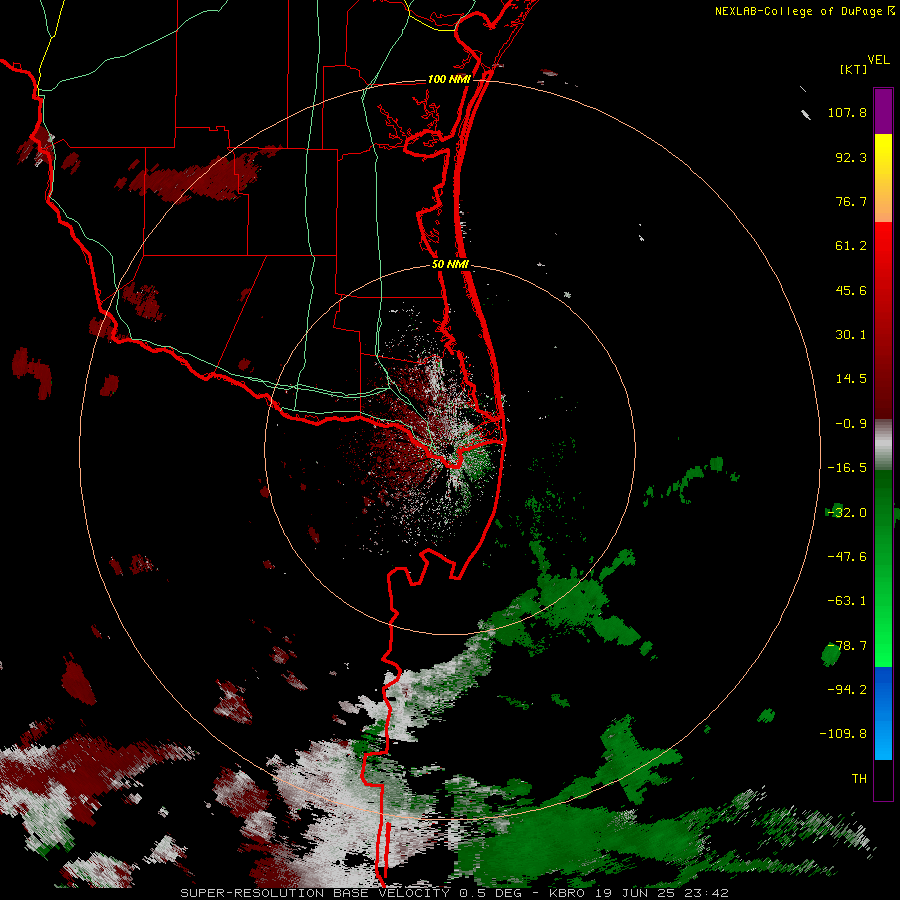The width and height of the screenshot is (900, 900).
Task: Click the TH legend label
Action: 859,779
